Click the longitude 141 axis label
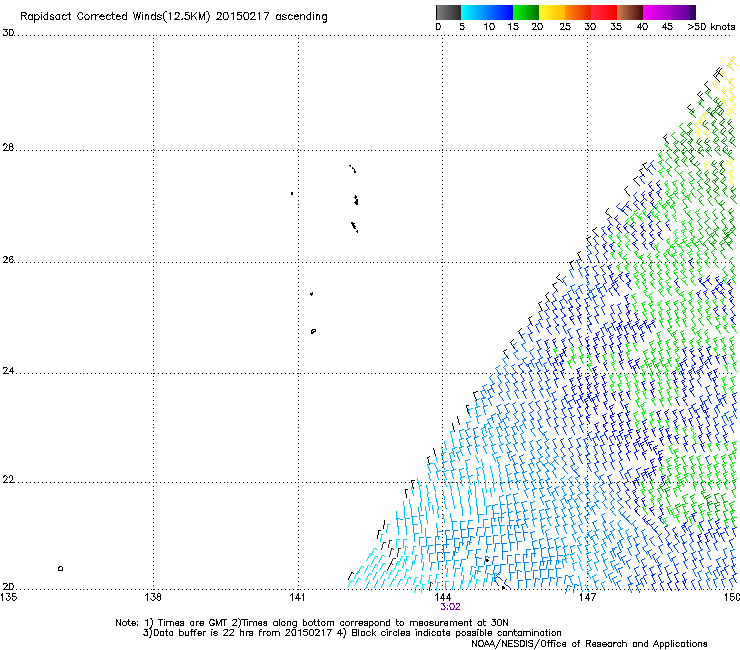The image size is (740, 650). (297, 597)
